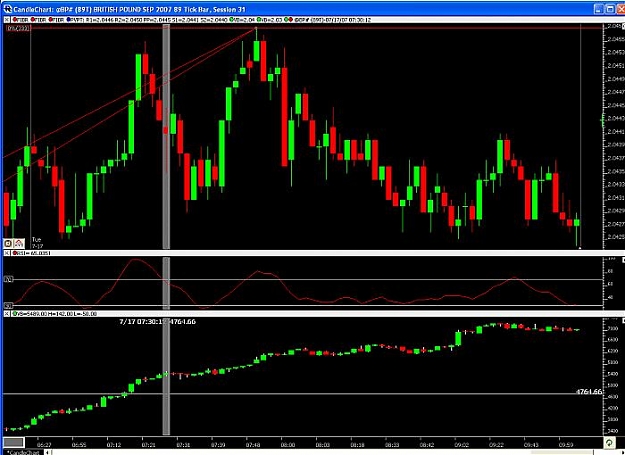Click the RSI value readout text
Image resolution: width=625 pixels, height=455 pixels.
point(34,253)
